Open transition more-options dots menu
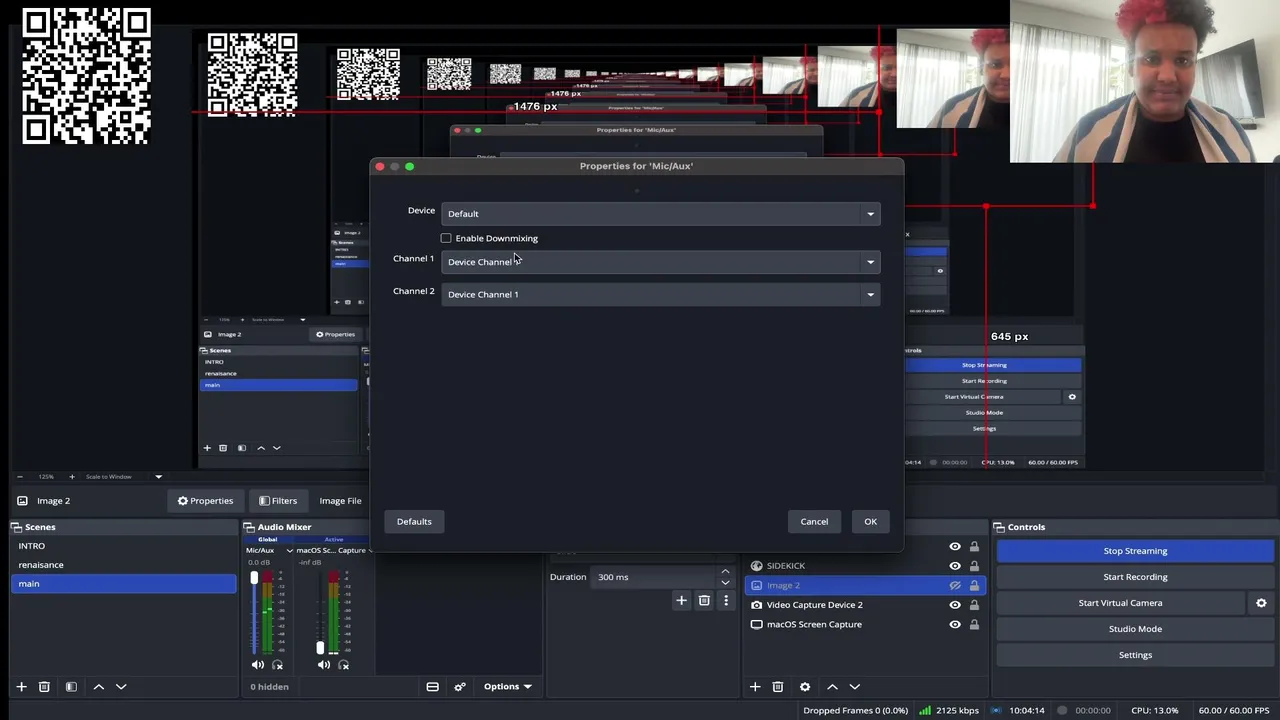 [726, 600]
